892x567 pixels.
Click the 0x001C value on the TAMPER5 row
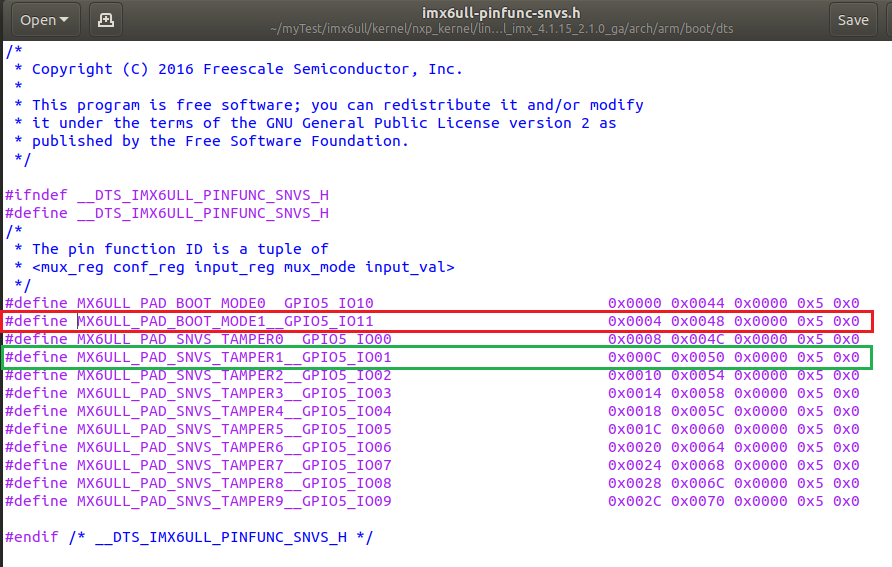[x=635, y=429]
